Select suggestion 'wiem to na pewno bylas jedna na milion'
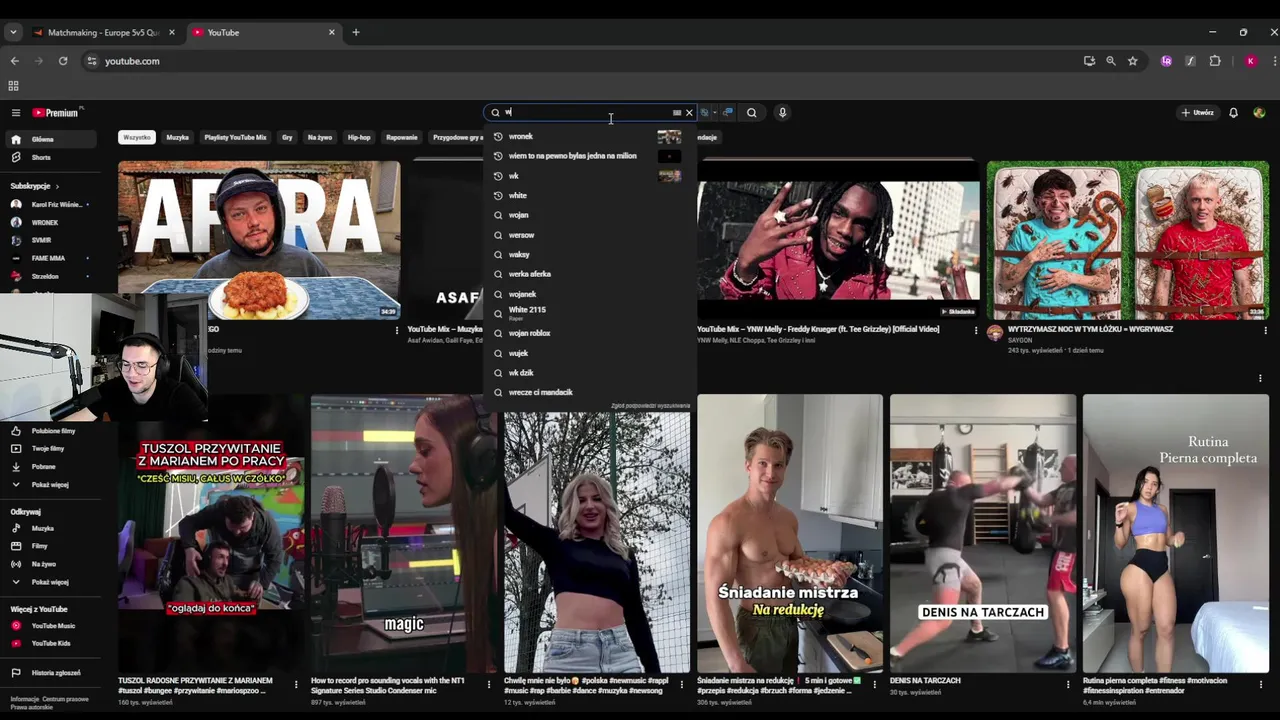The image size is (1280, 720). pos(590,156)
